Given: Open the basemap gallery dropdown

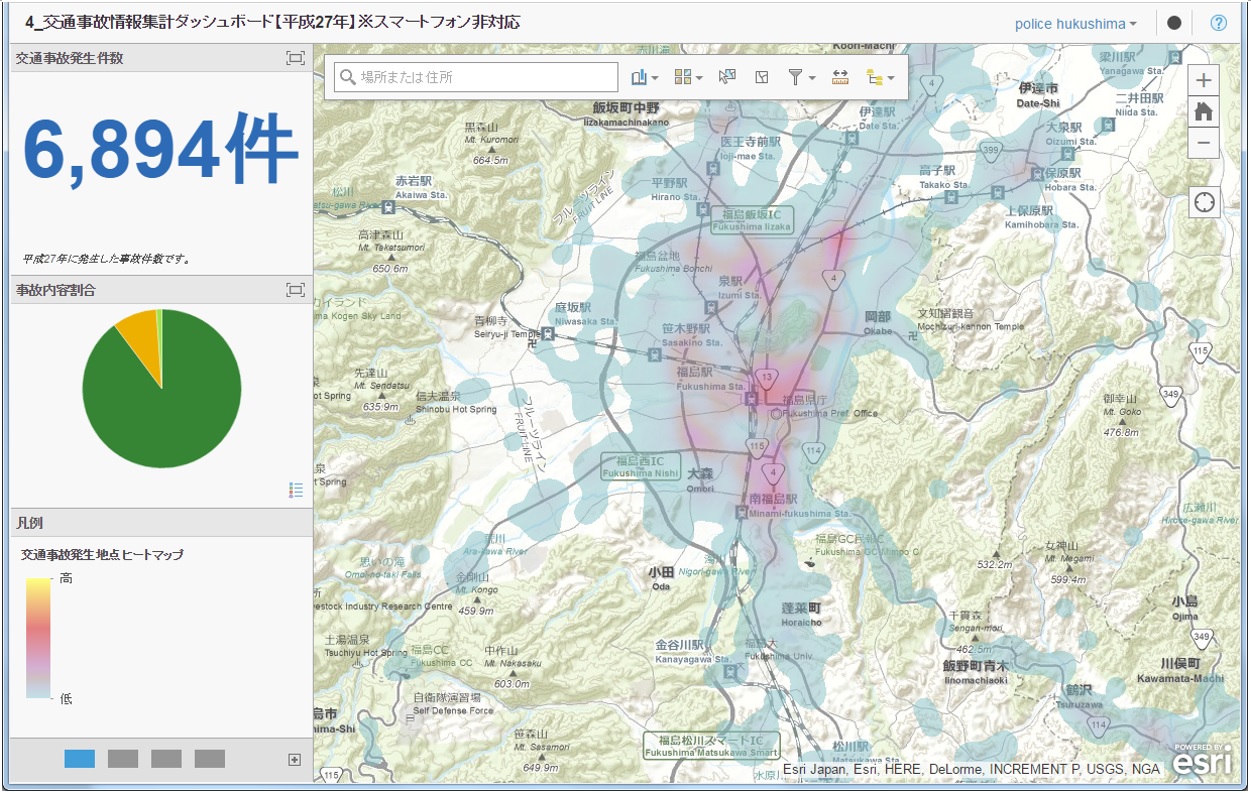Looking at the screenshot, I should click(688, 77).
